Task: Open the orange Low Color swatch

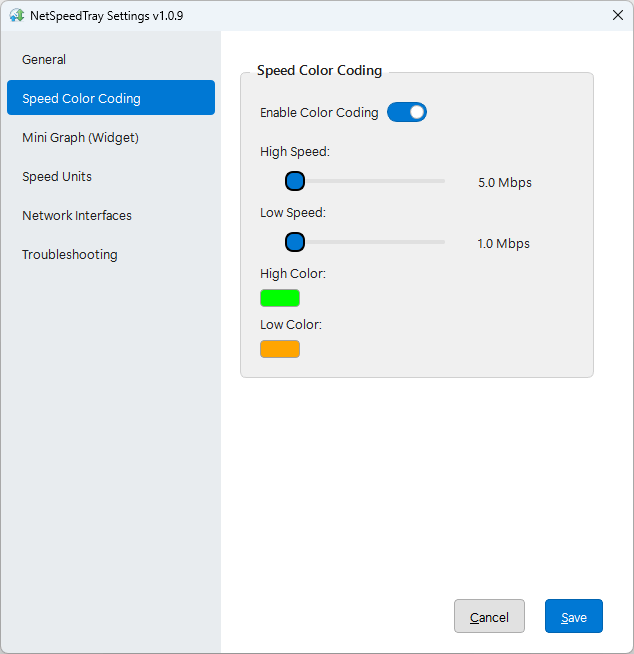Action: [280, 349]
